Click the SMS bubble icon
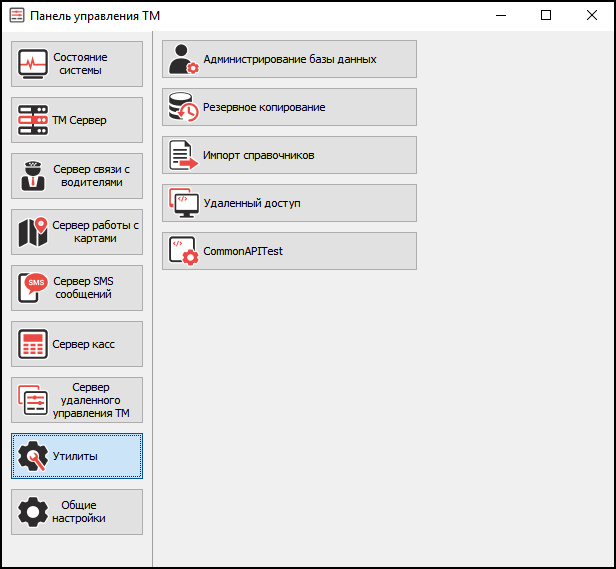The height and width of the screenshot is (569, 616). point(33,288)
